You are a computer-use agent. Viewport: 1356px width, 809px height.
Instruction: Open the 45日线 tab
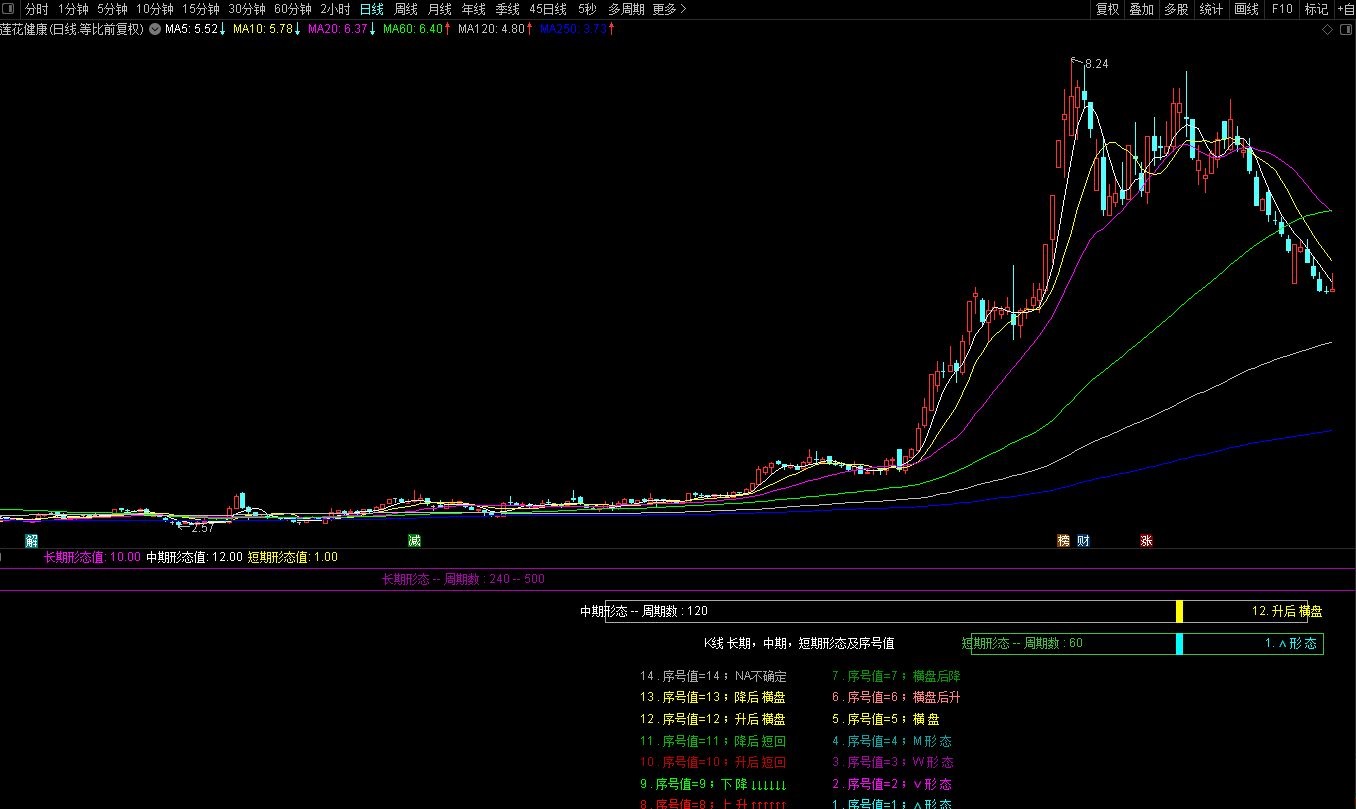(x=548, y=9)
